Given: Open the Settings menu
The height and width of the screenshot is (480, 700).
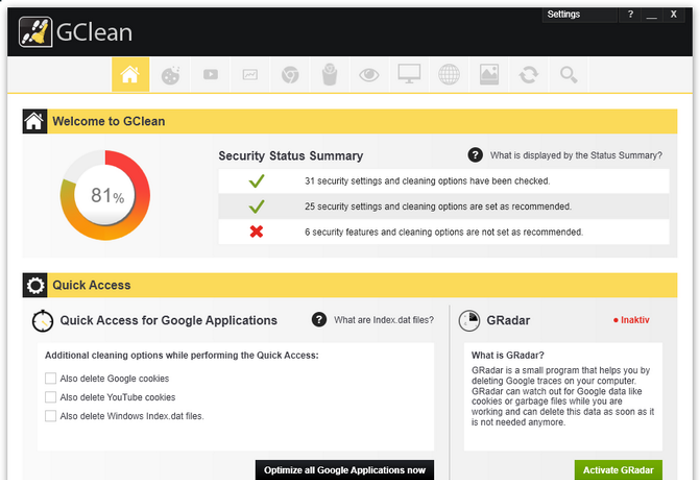Looking at the screenshot, I should tap(579, 14).
